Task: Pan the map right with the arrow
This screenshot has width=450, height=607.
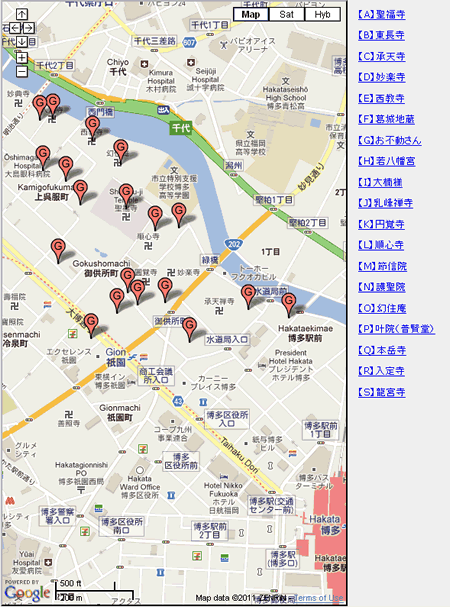Action: (29, 28)
